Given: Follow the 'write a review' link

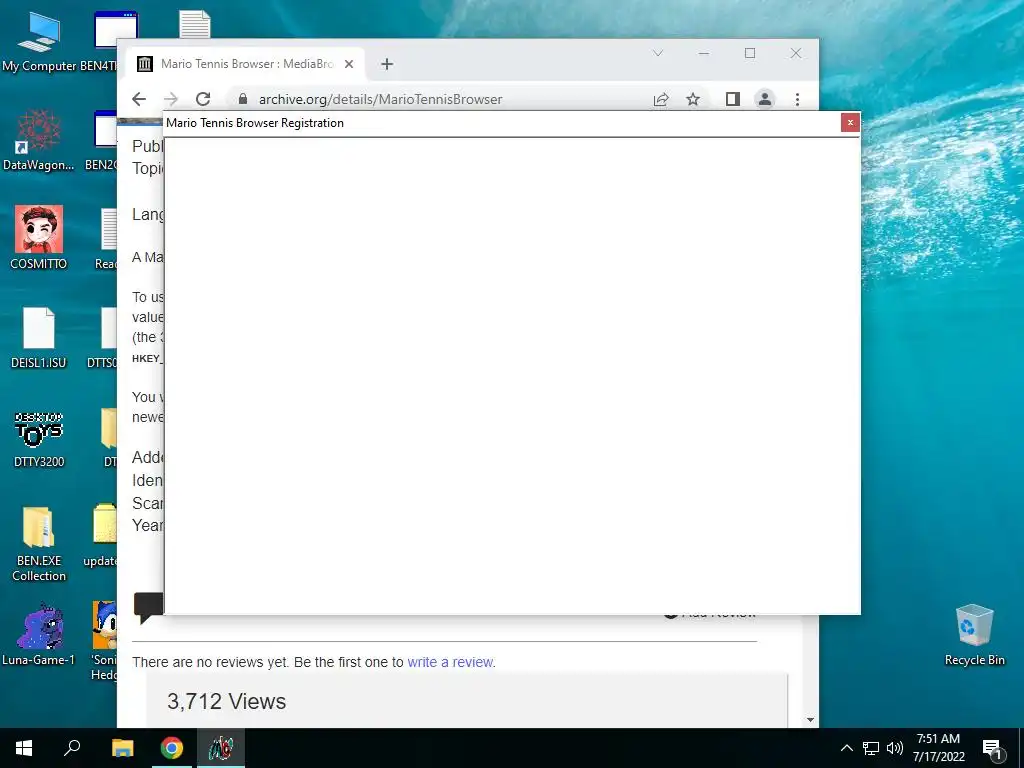Looking at the screenshot, I should coord(450,662).
